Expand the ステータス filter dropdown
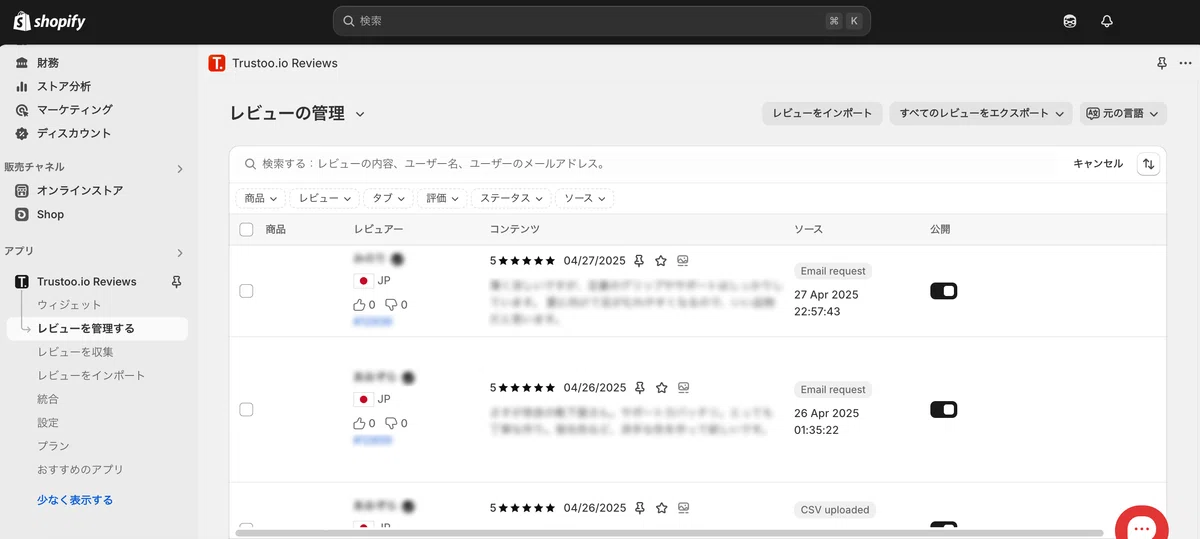Image resolution: width=1200 pixels, height=539 pixels. [x=511, y=199]
